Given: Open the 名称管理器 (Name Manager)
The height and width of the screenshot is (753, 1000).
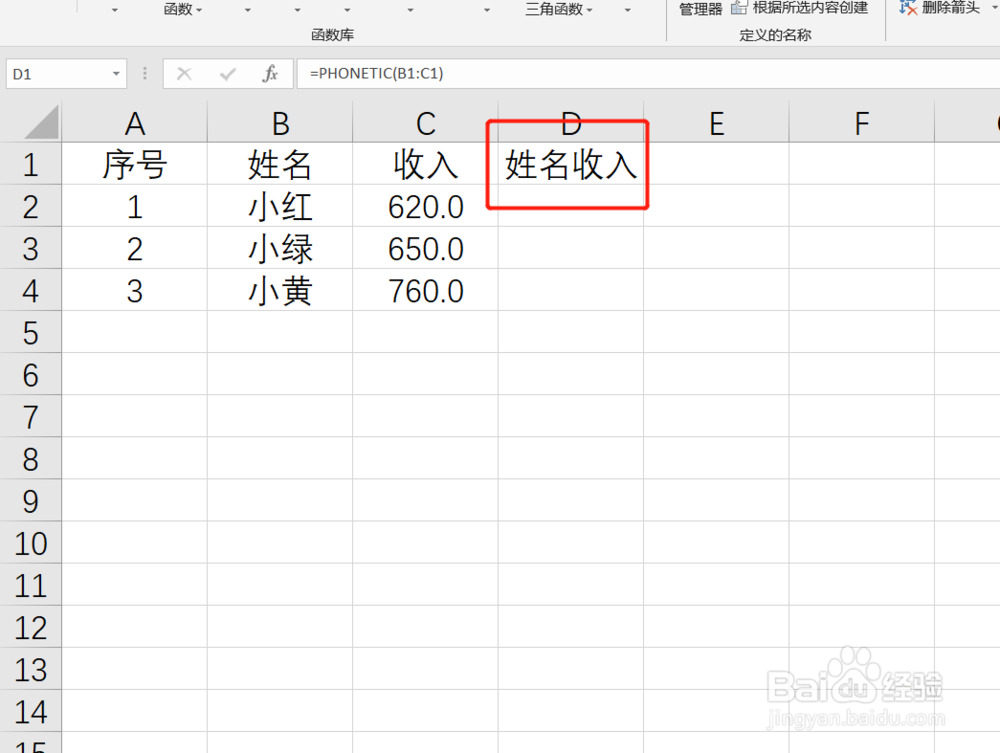Looking at the screenshot, I should [700, 9].
